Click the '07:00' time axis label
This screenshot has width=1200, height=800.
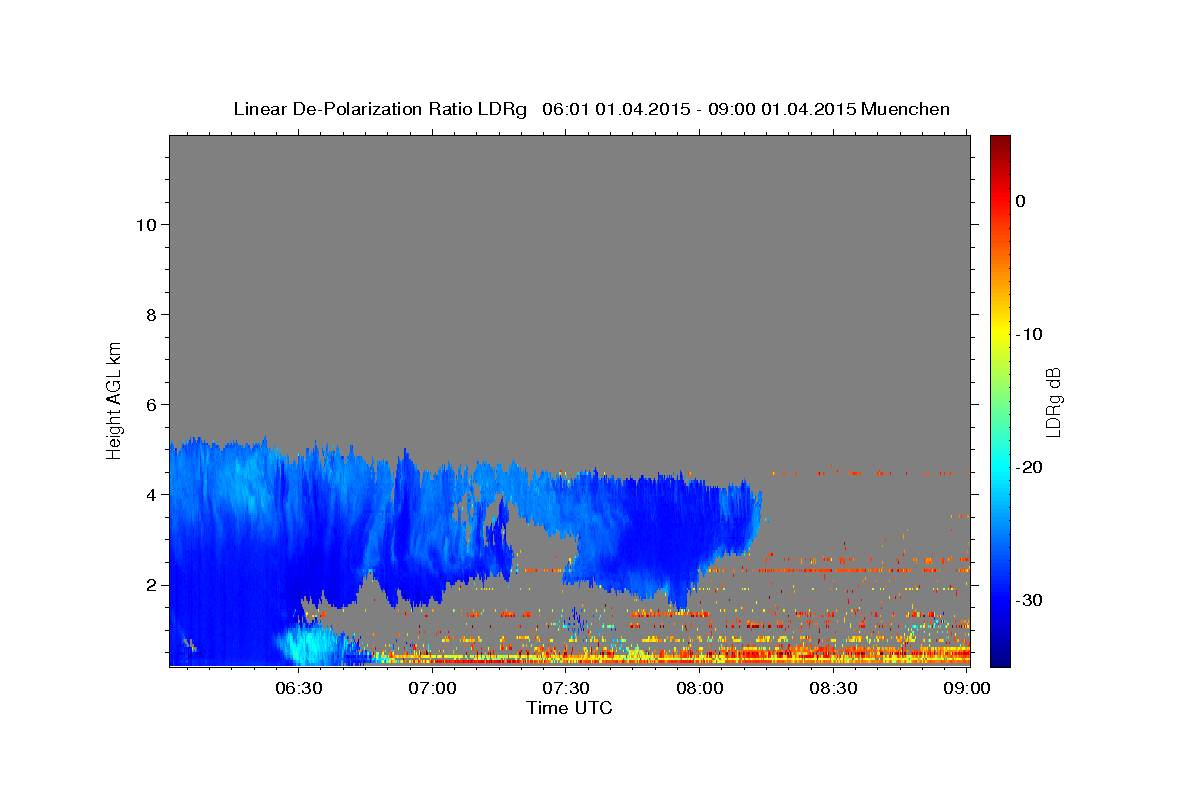pyautogui.click(x=433, y=688)
